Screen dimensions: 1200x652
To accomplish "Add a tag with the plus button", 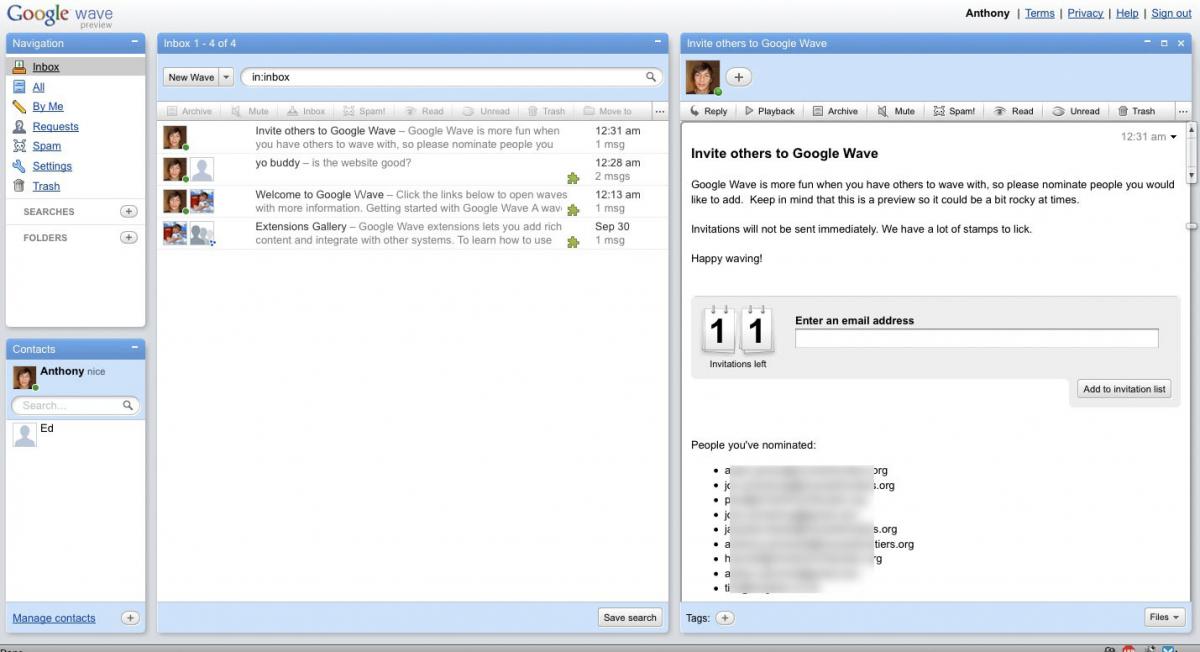I will [x=725, y=618].
